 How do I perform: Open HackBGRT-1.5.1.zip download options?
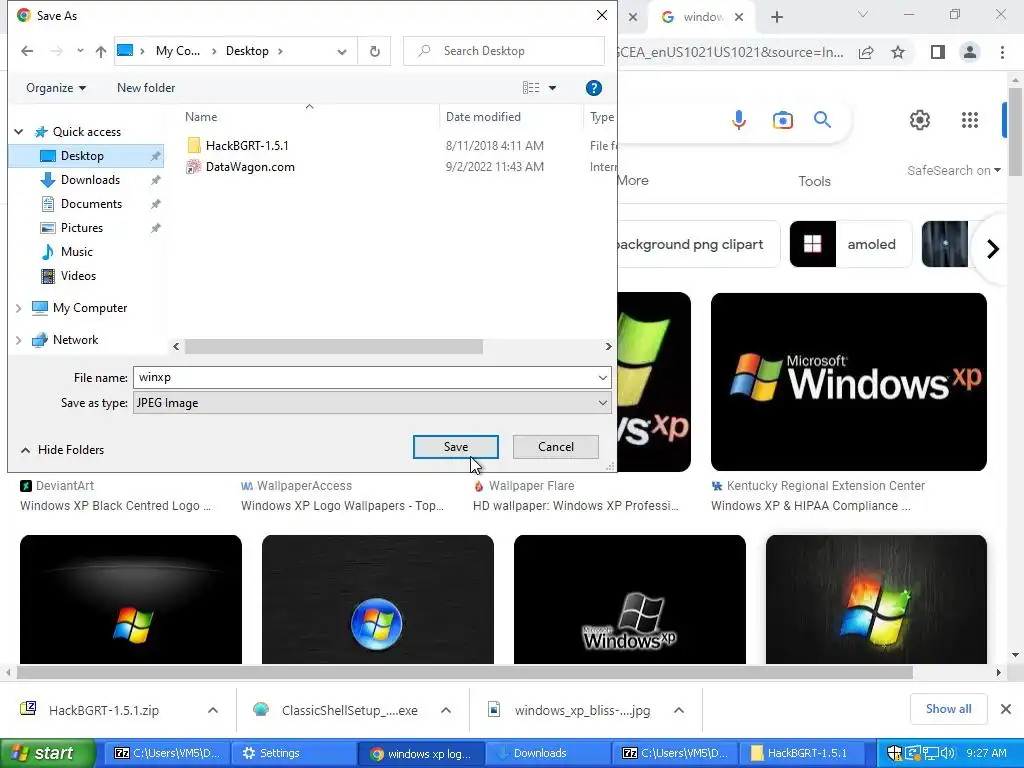click(213, 710)
